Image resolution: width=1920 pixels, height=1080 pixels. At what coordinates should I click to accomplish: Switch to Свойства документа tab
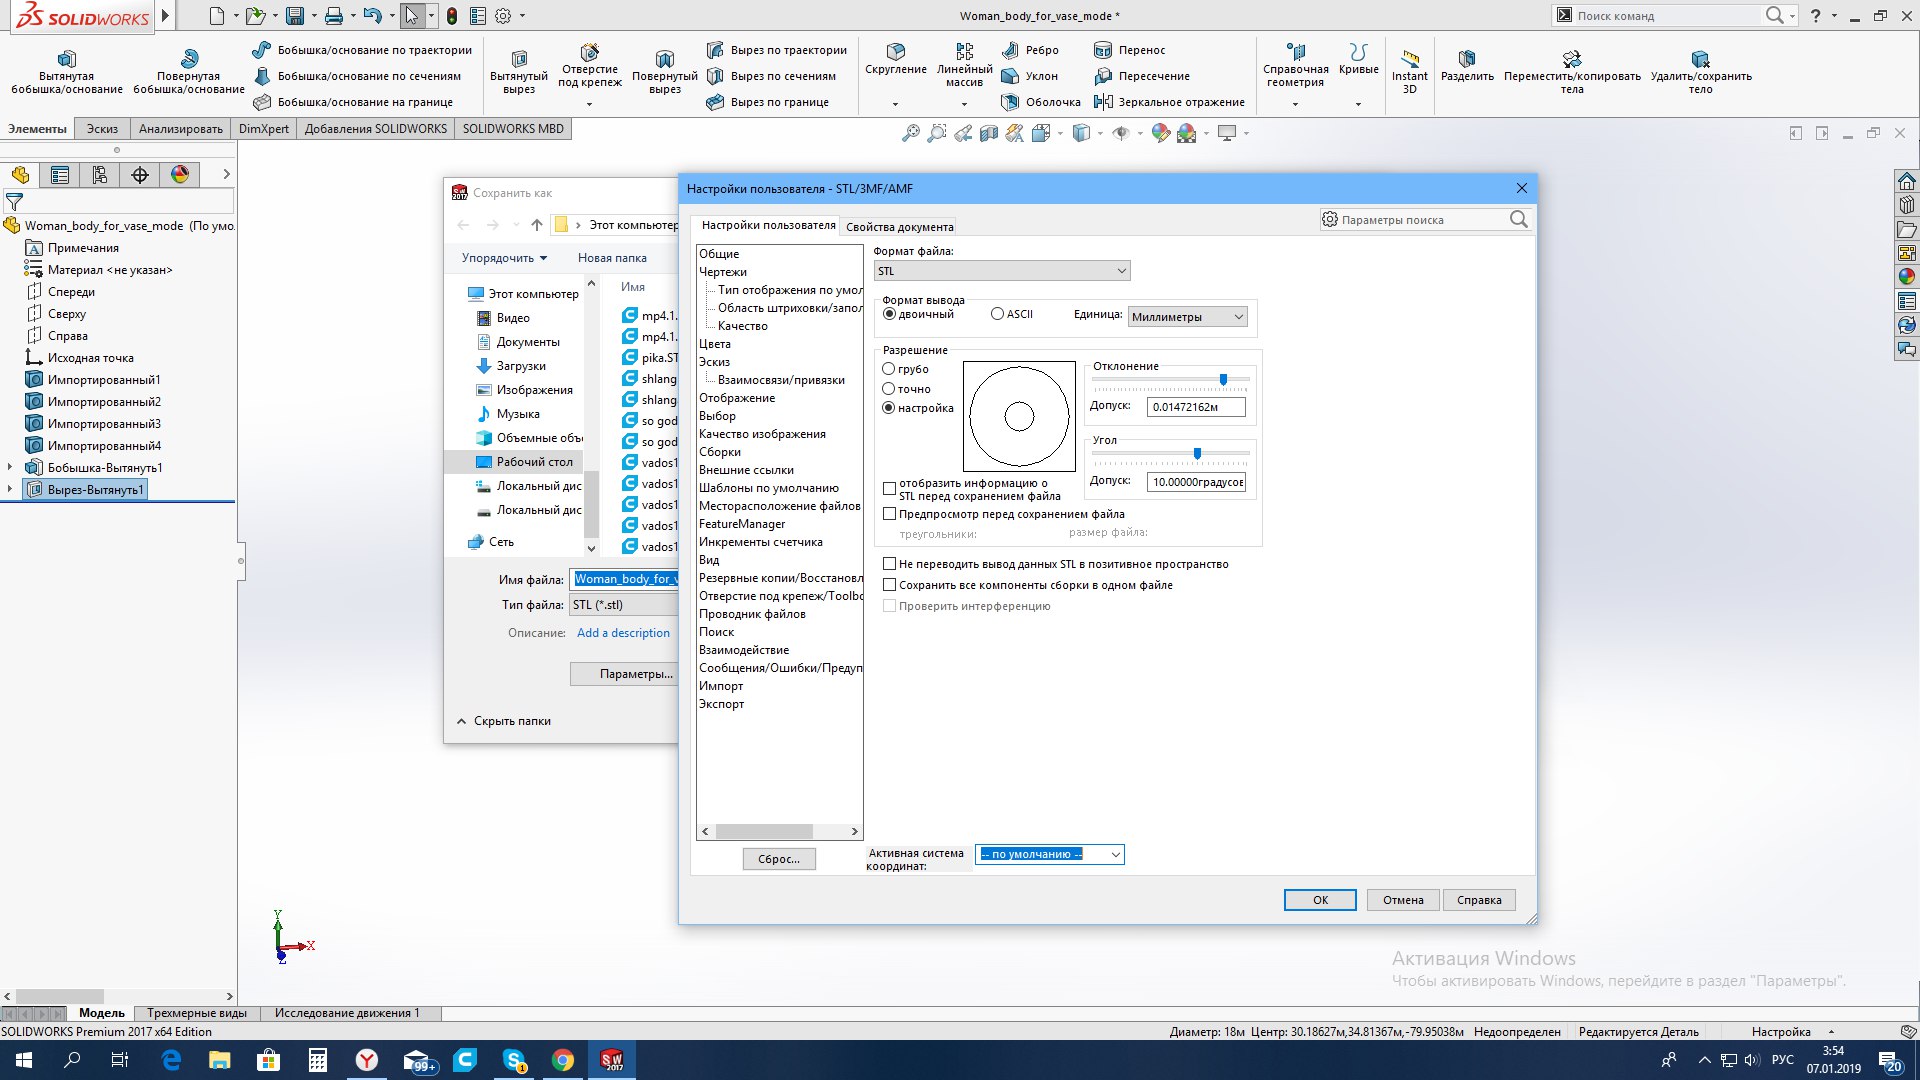tap(899, 227)
